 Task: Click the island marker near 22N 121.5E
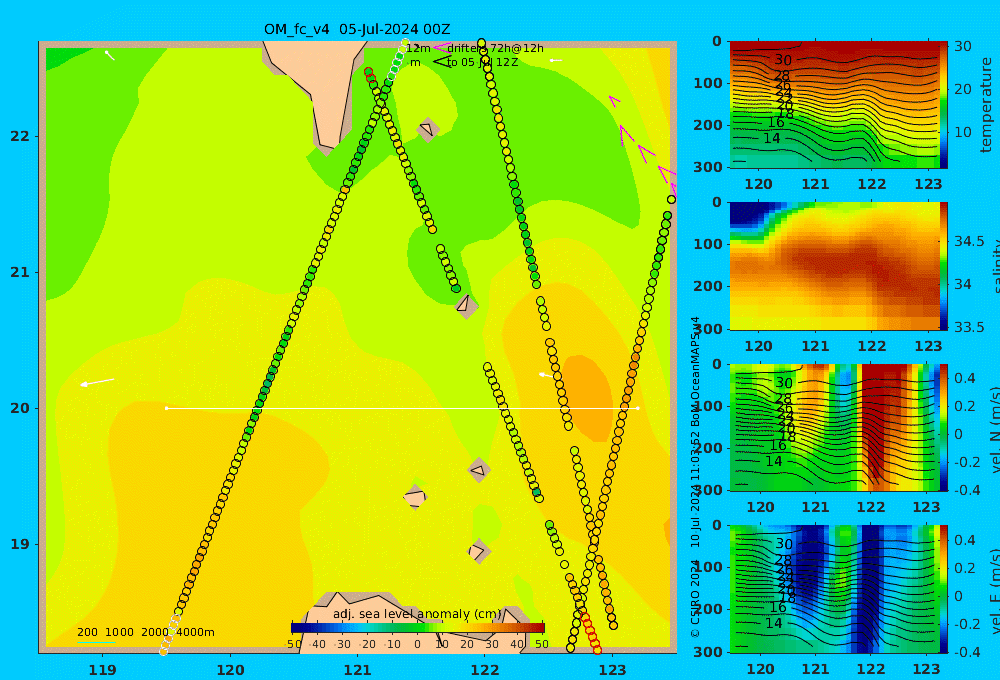click(x=427, y=129)
